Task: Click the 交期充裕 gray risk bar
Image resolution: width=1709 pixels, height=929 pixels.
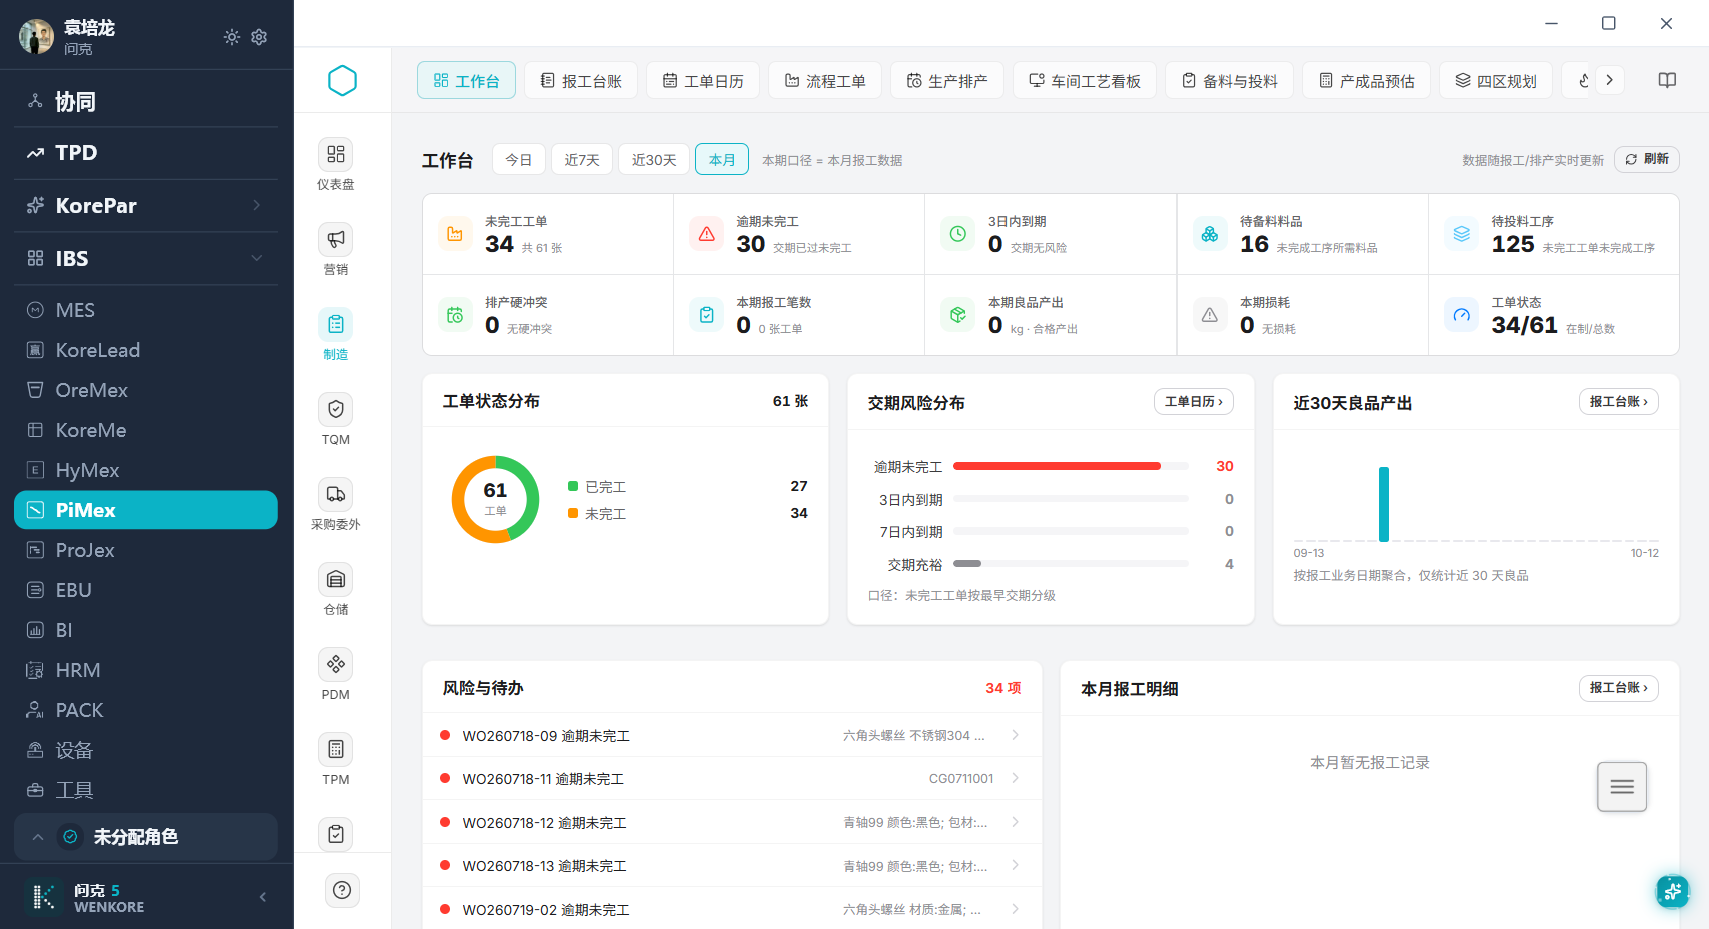Action: tap(967, 564)
